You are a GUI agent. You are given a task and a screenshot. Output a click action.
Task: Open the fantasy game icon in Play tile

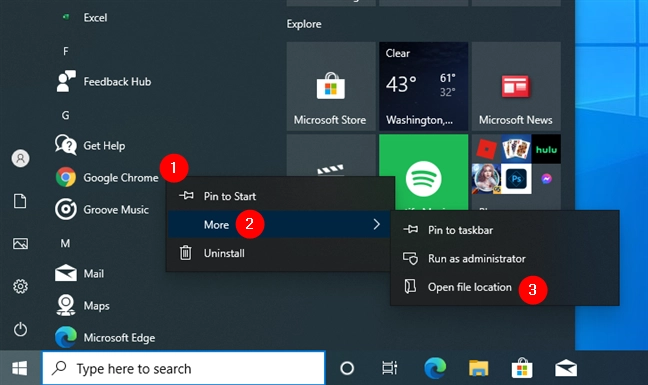tap(486, 179)
